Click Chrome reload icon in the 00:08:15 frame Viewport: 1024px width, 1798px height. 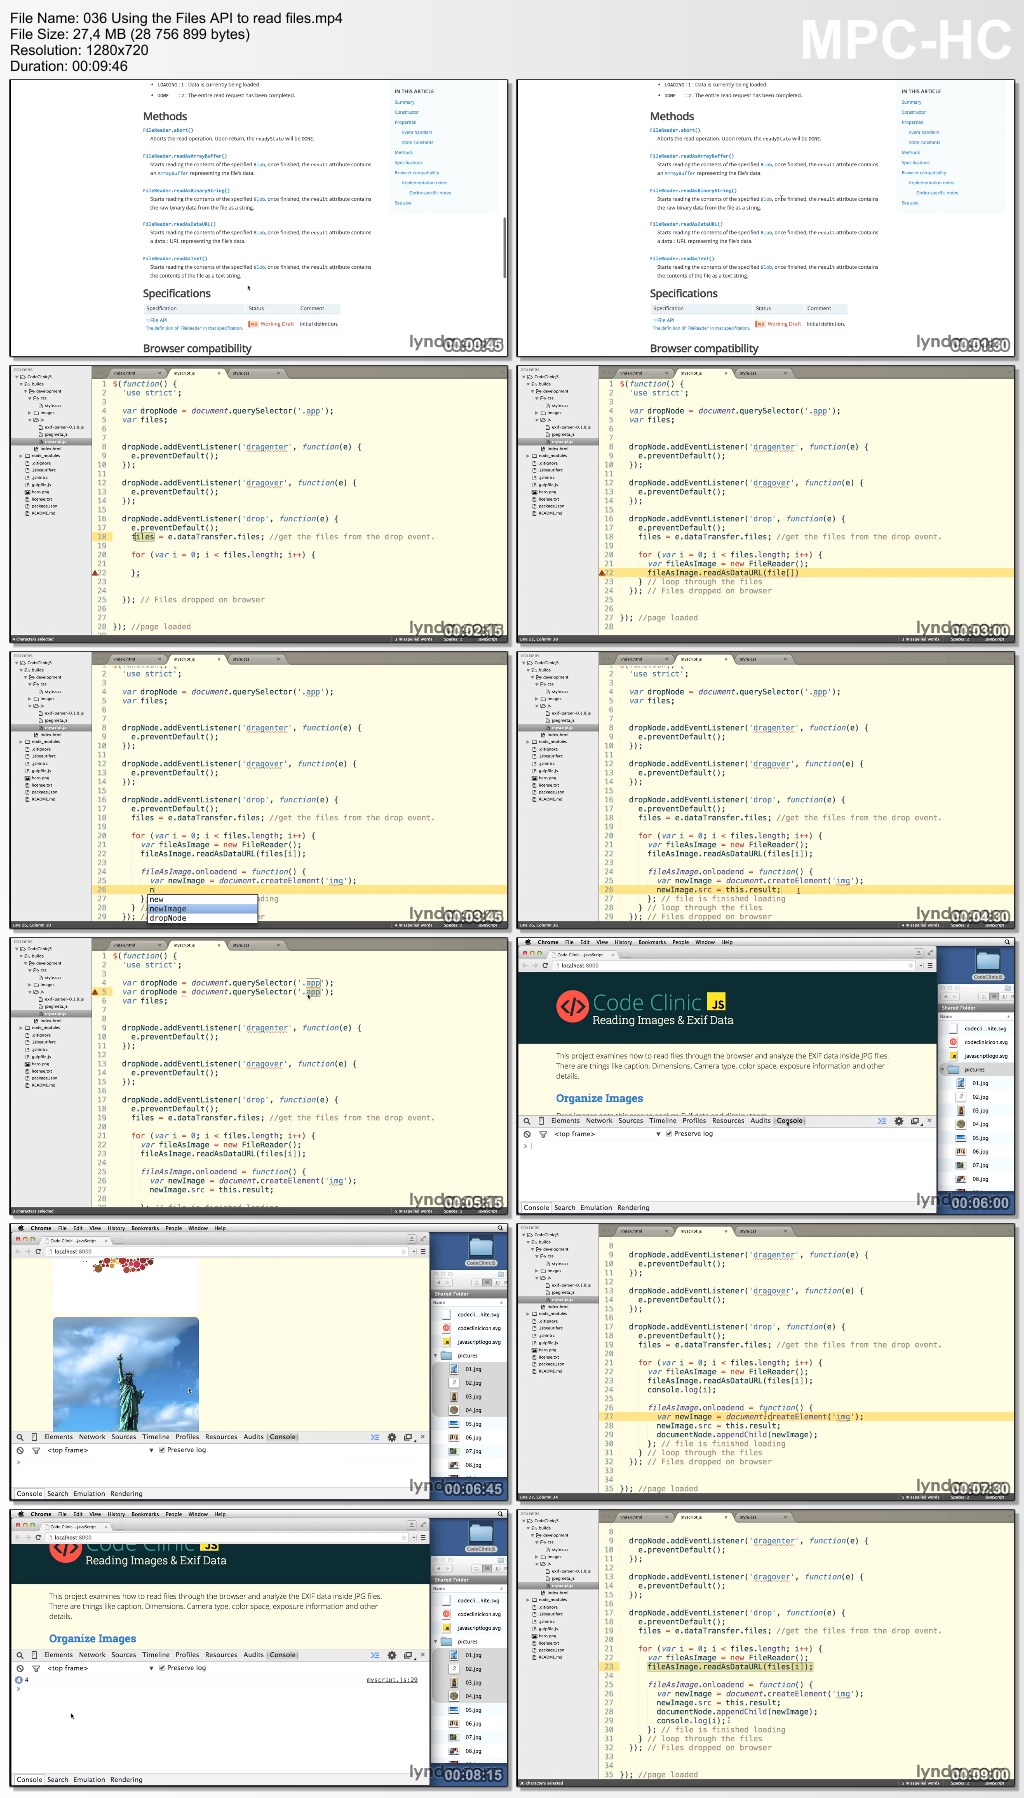[x=38, y=1538]
